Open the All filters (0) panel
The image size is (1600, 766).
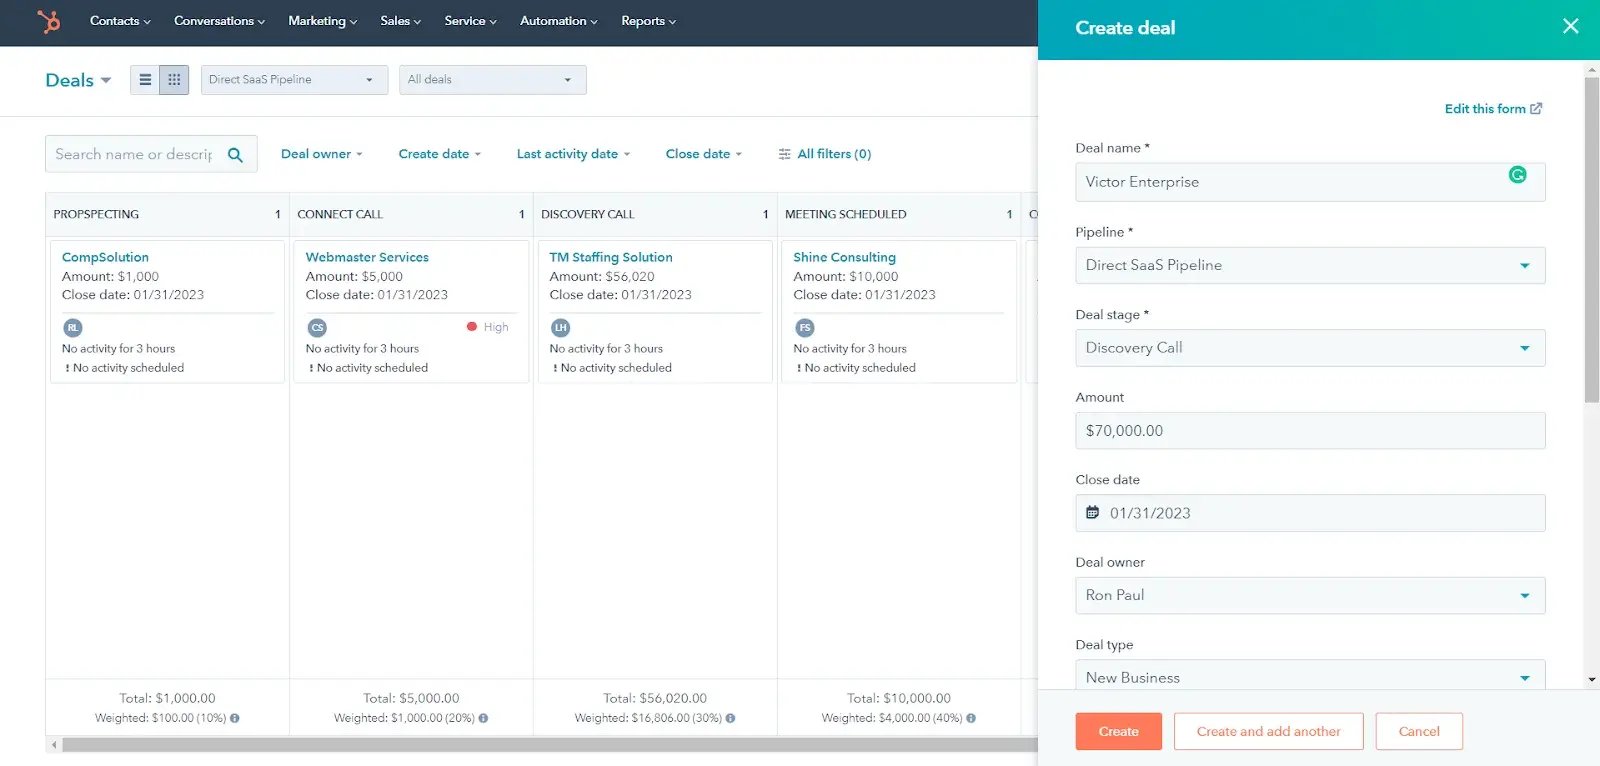point(825,154)
